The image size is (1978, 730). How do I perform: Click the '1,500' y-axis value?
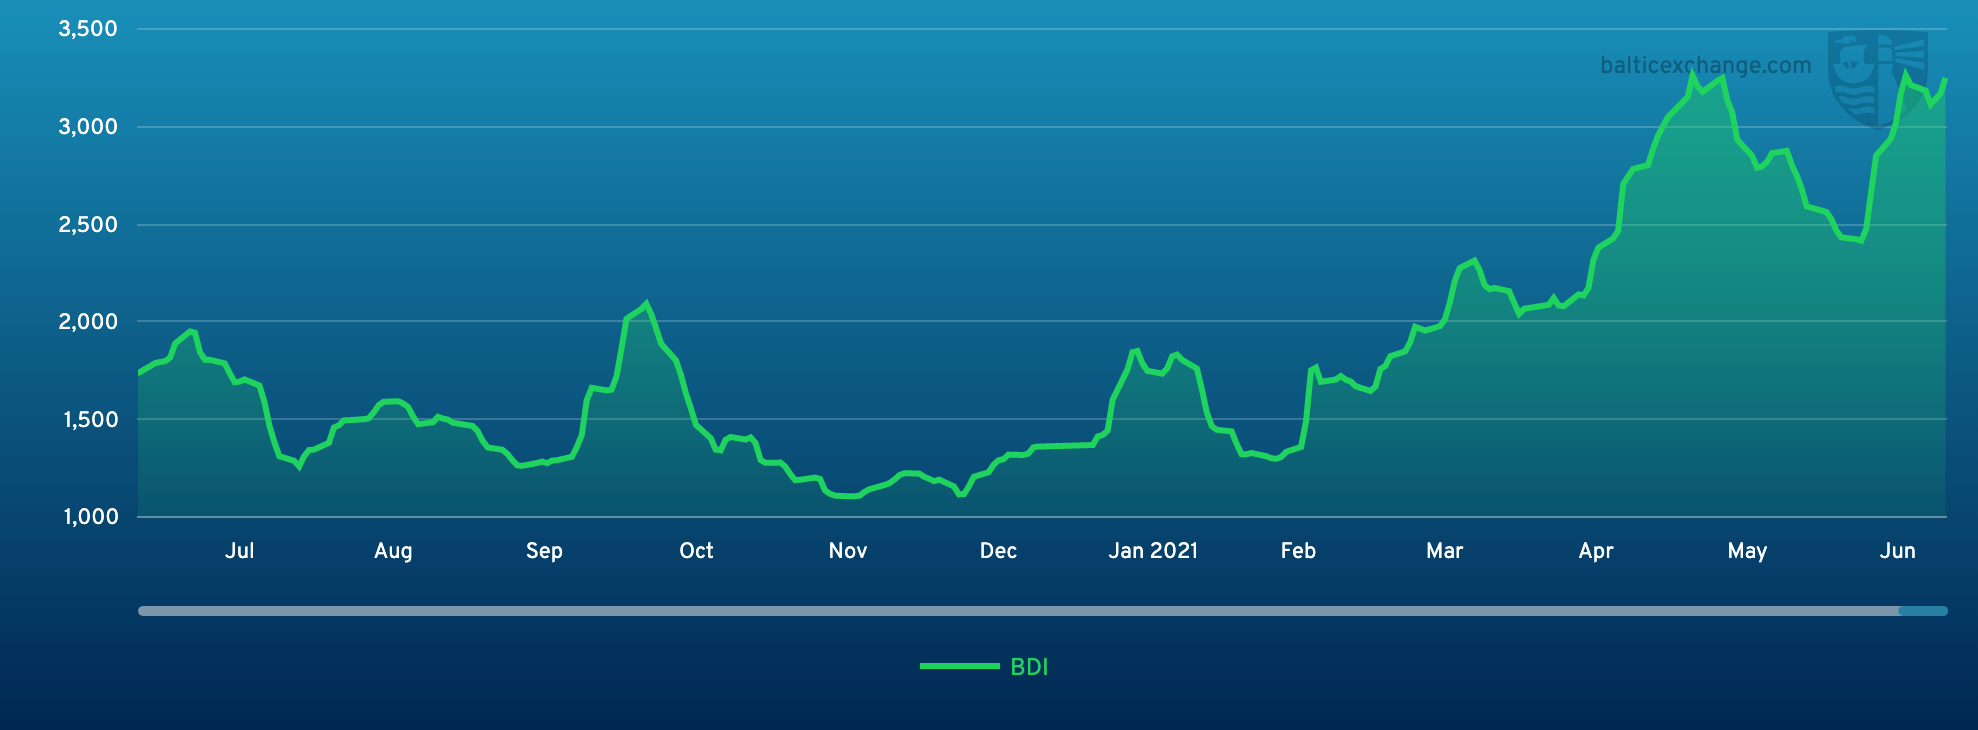point(90,420)
